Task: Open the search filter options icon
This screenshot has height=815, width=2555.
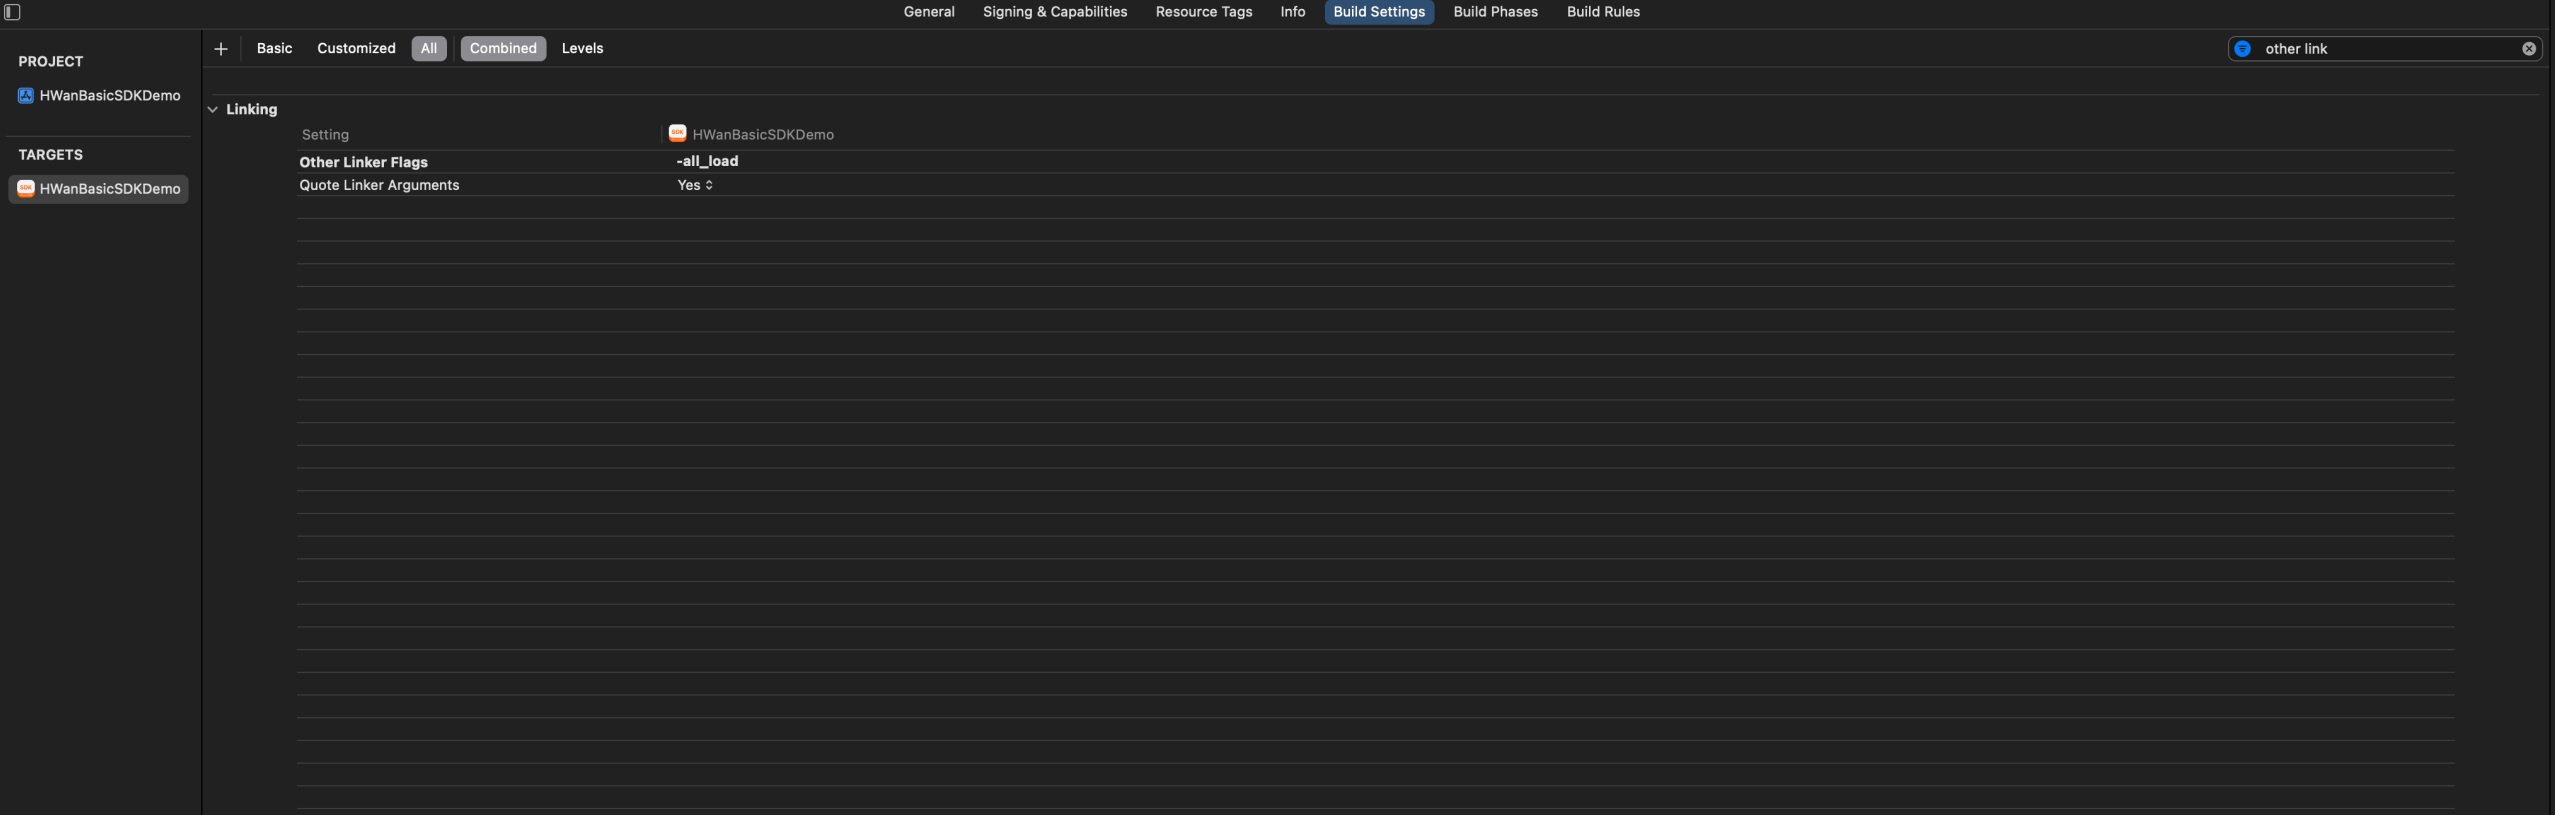Action: (2242, 49)
